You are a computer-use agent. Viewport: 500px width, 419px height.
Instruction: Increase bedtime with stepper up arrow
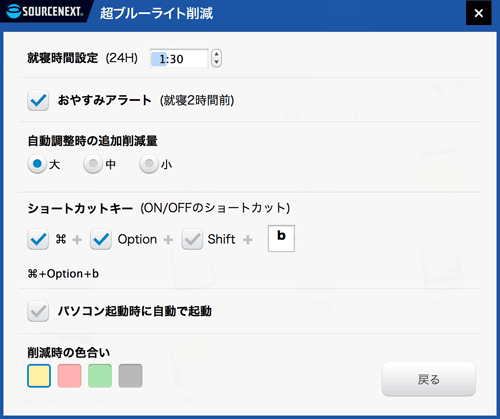[216, 55]
